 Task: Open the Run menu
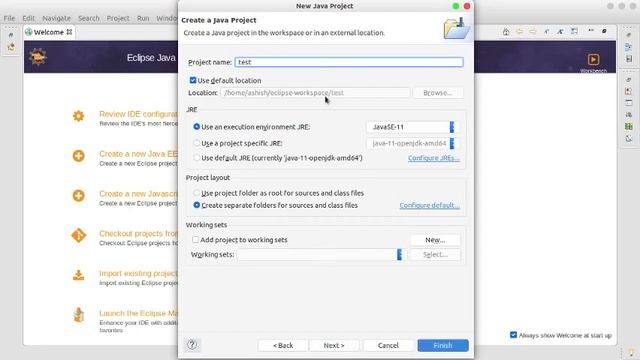click(x=143, y=18)
